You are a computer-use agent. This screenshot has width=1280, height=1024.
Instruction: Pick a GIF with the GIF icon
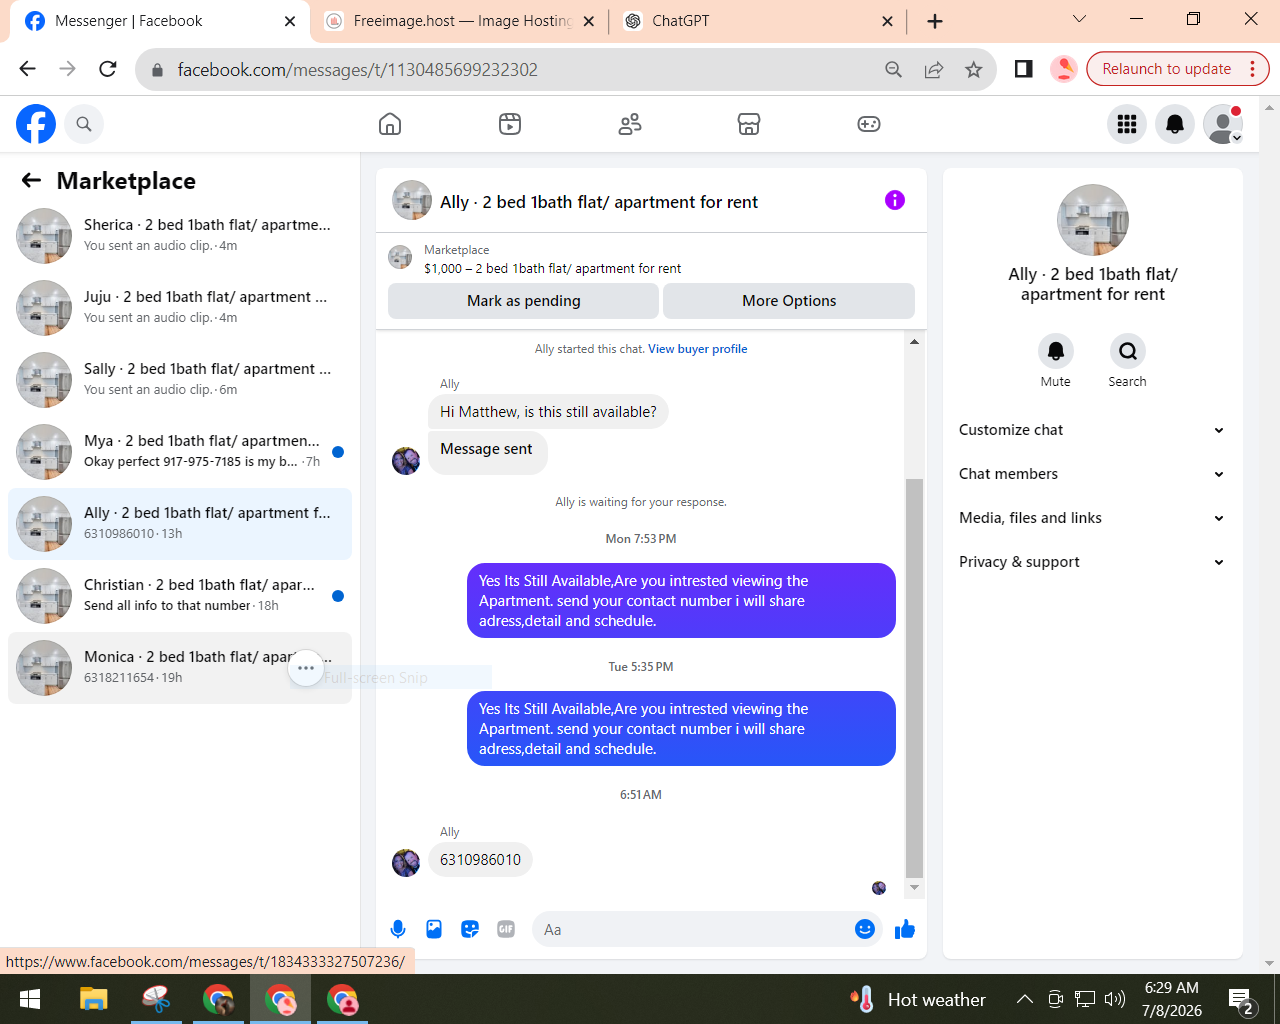506,929
